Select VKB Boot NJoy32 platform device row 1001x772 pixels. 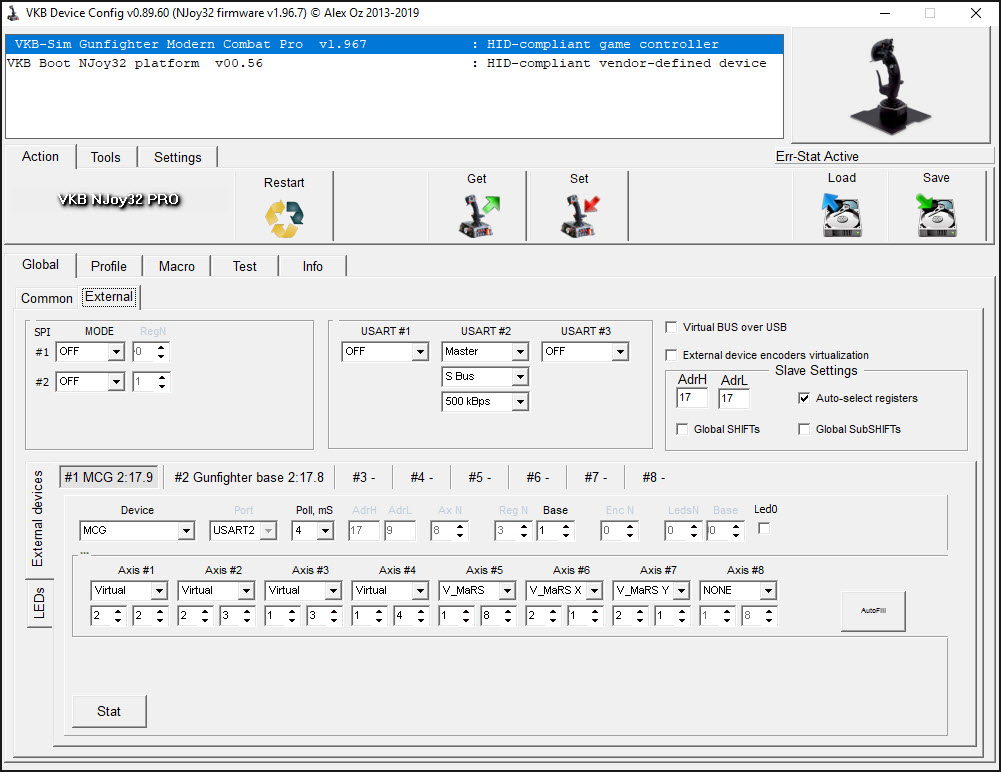coord(394,63)
